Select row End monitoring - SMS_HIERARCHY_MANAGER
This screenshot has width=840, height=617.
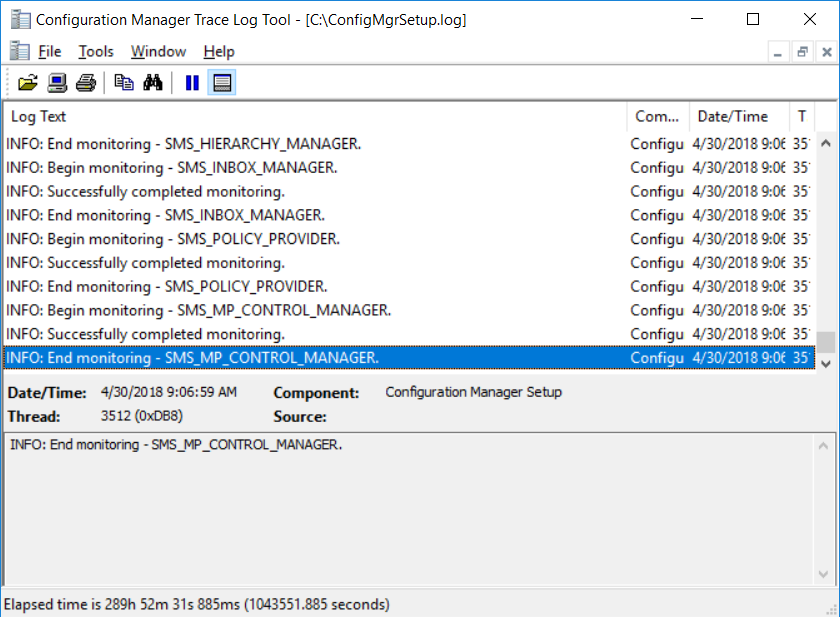click(x=410, y=144)
